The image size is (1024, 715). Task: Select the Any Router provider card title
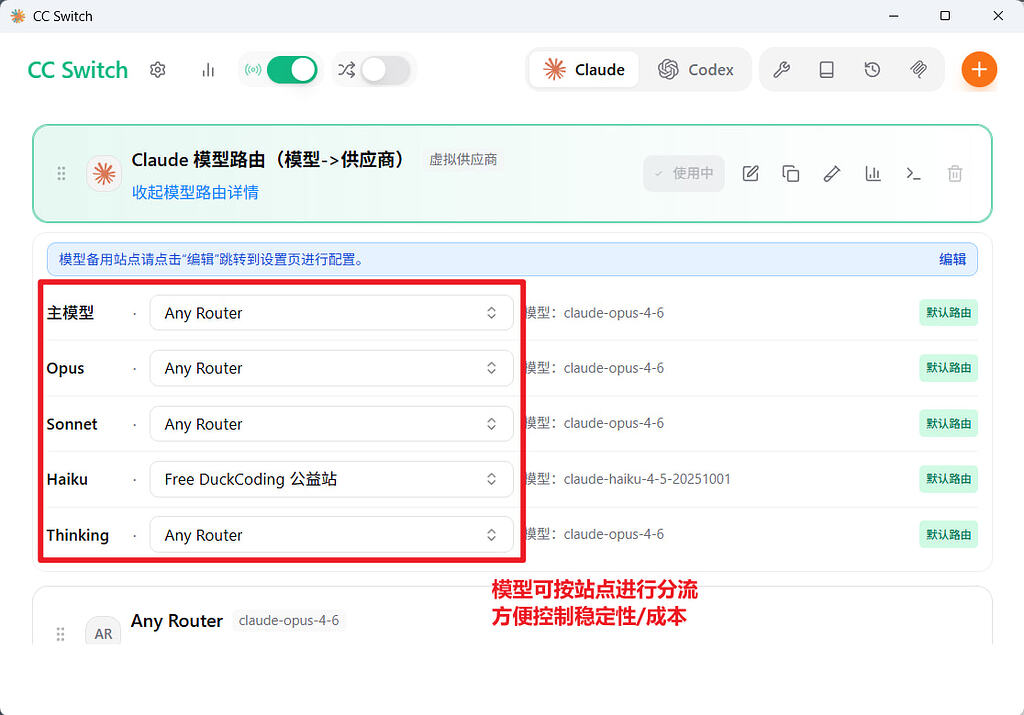[x=177, y=620]
